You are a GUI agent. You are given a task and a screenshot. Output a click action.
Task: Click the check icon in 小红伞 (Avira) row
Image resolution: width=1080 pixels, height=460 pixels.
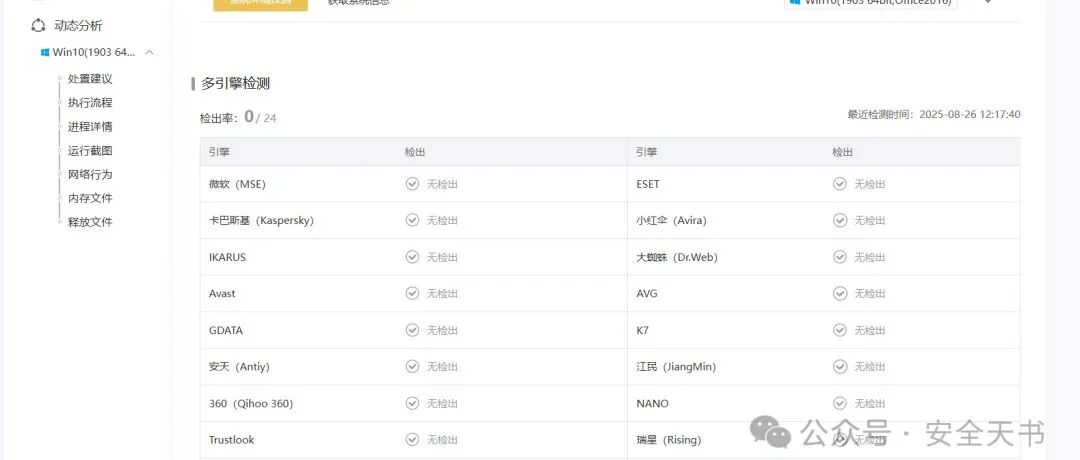point(840,220)
